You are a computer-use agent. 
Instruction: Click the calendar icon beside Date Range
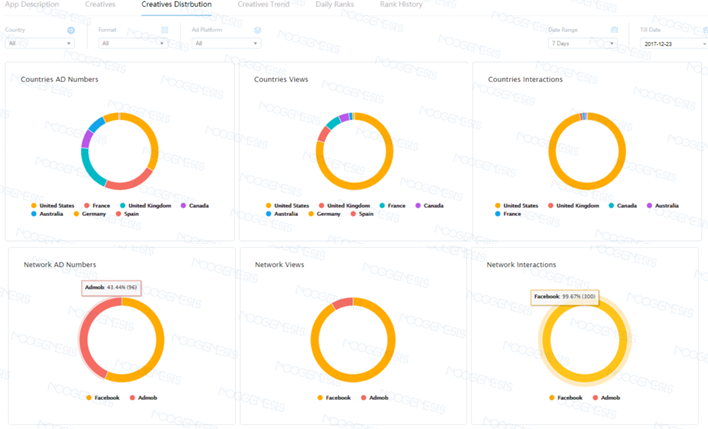click(614, 30)
